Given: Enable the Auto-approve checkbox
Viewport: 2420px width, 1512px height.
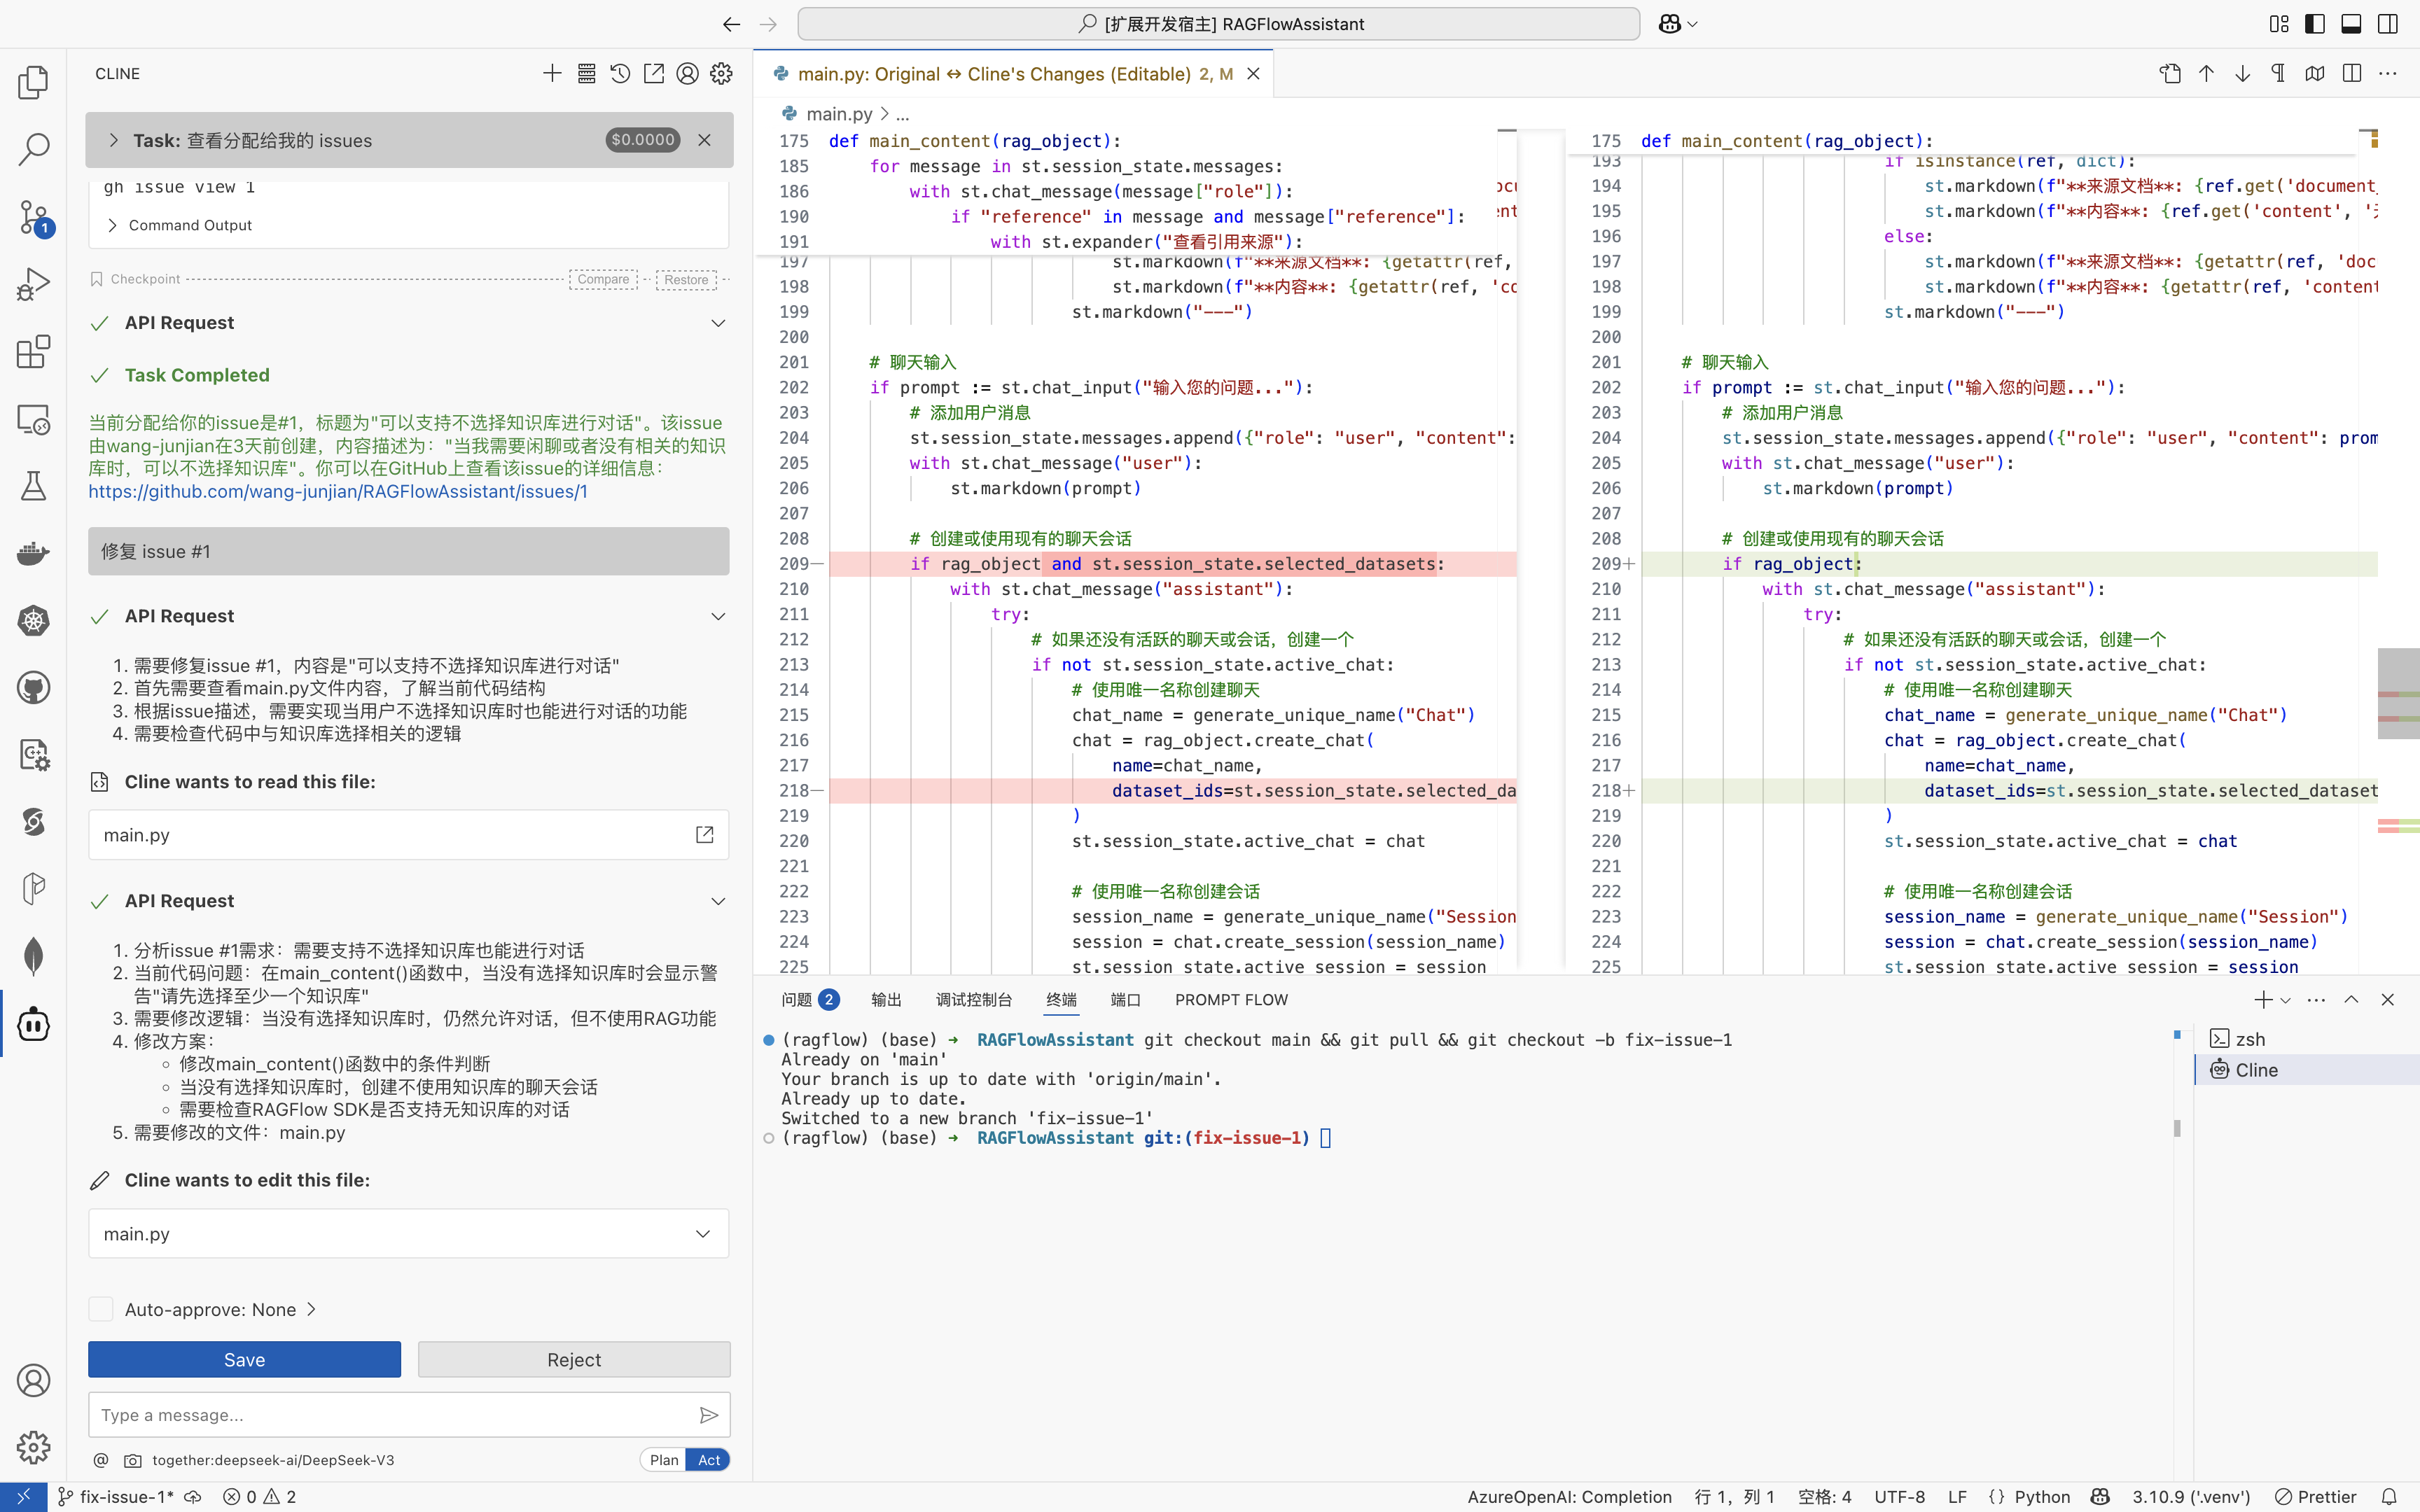Looking at the screenshot, I should (x=101, y=1309).
